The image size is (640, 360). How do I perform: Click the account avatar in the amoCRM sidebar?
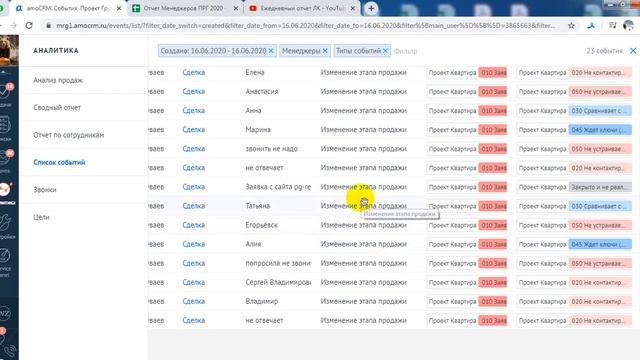[x=9, y=50]
